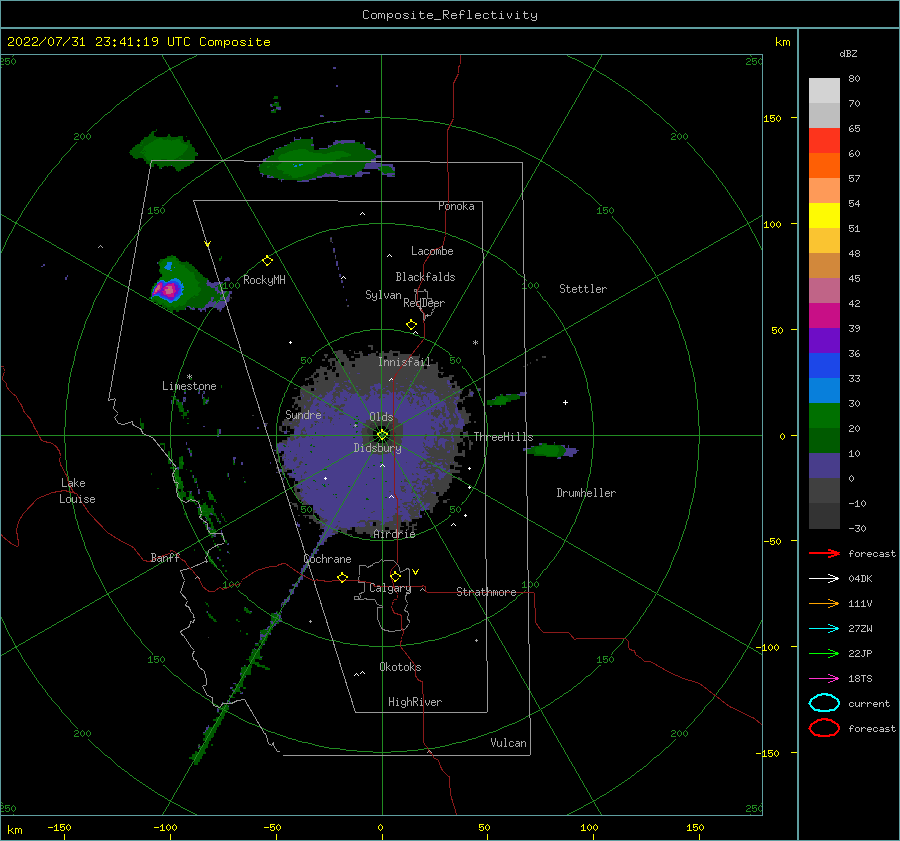Click the yellow radar site marker at Olds
The image size is (900, 841).
[382, 435]
